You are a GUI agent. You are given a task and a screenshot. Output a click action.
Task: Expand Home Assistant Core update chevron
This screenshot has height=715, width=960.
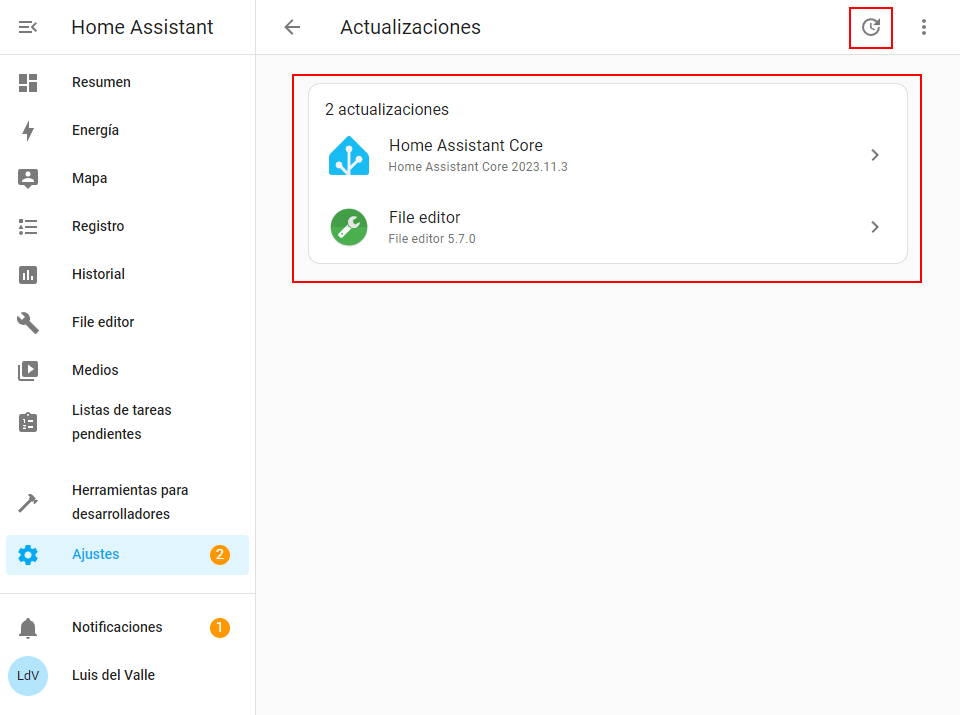tap(875, 155)
